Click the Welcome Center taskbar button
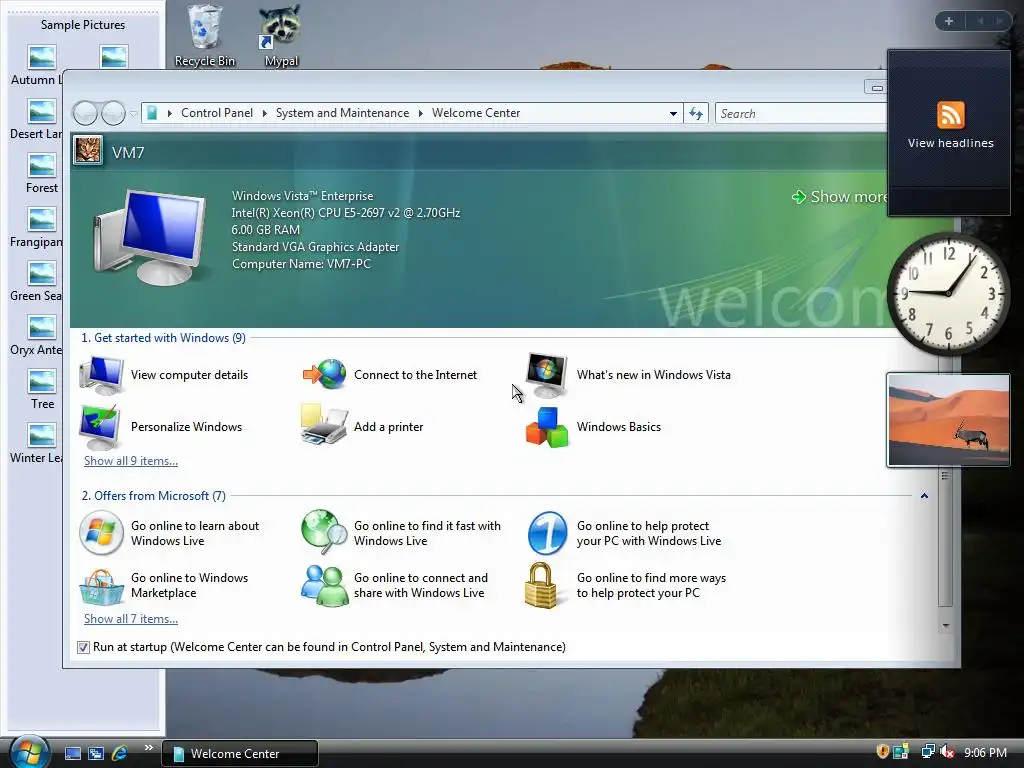This screenshot has width=1024, height=768. 240,754
